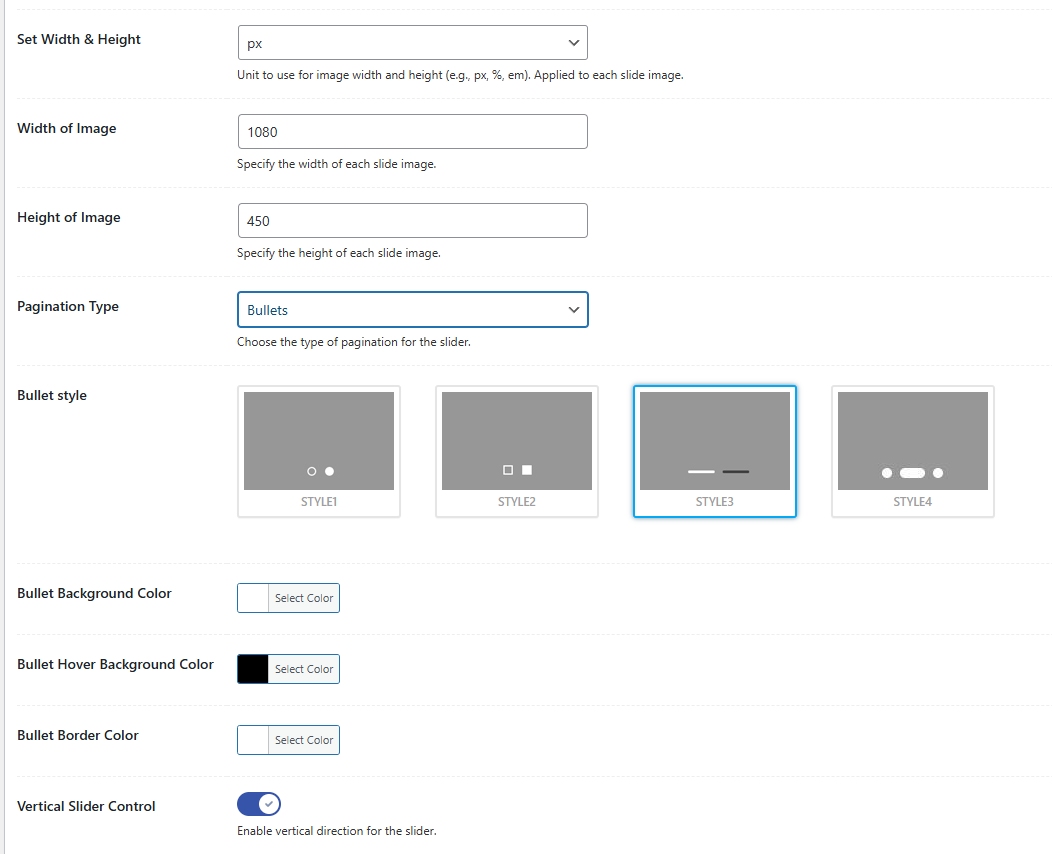The height and width of the screenshot is (854, 1052).
Task: Choose the STYLE2 square bullet style
Action: click(516, 451)
